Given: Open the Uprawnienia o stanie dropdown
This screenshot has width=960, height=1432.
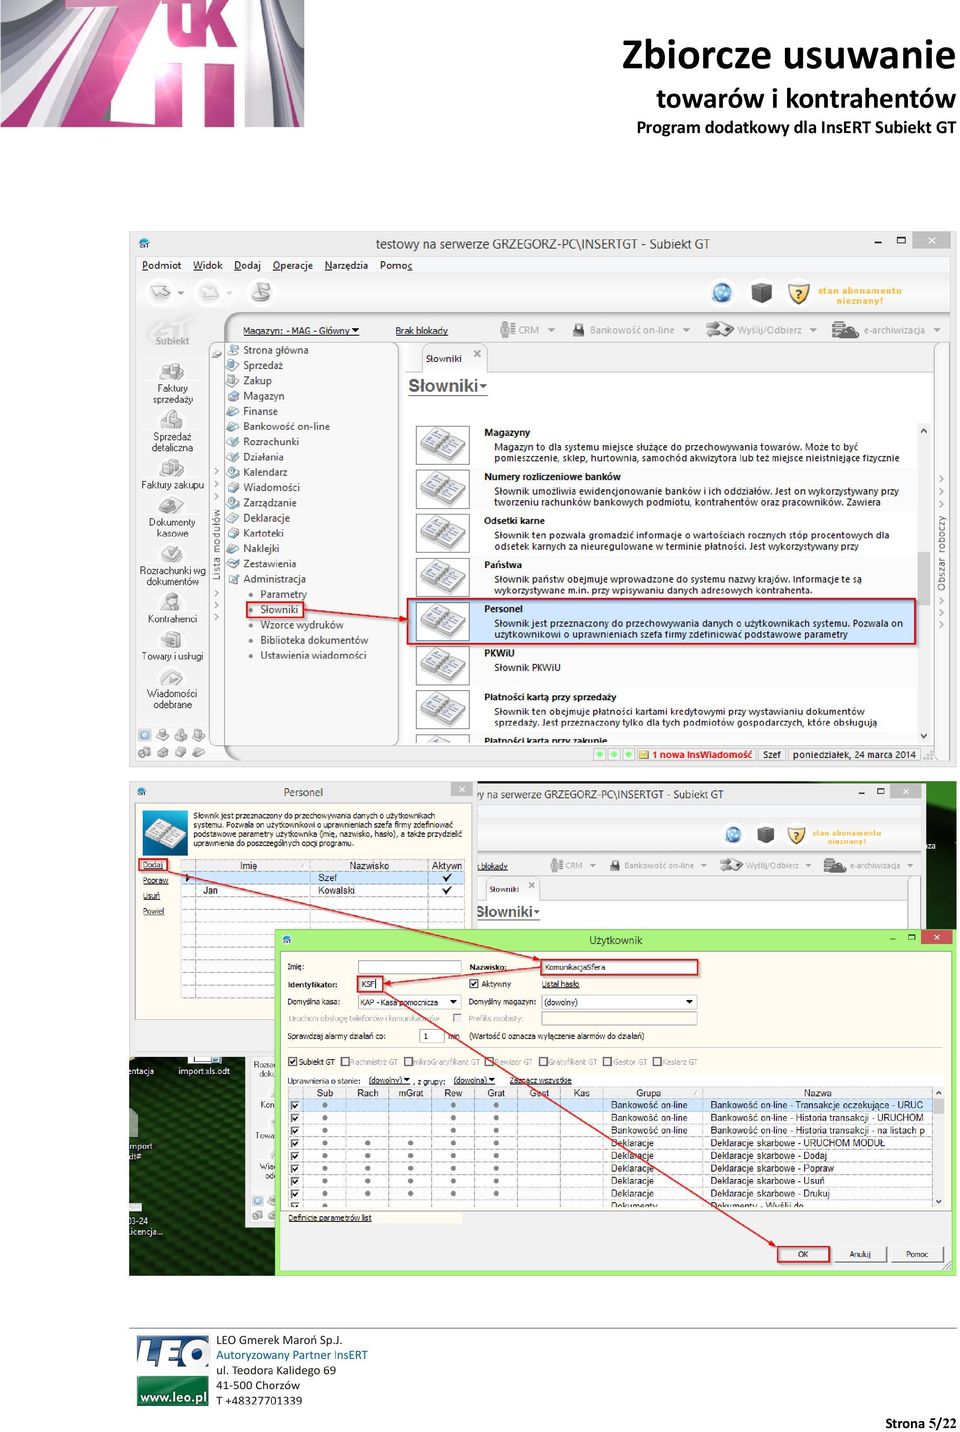Looking at the screenshot, I should click(390, 1080).
